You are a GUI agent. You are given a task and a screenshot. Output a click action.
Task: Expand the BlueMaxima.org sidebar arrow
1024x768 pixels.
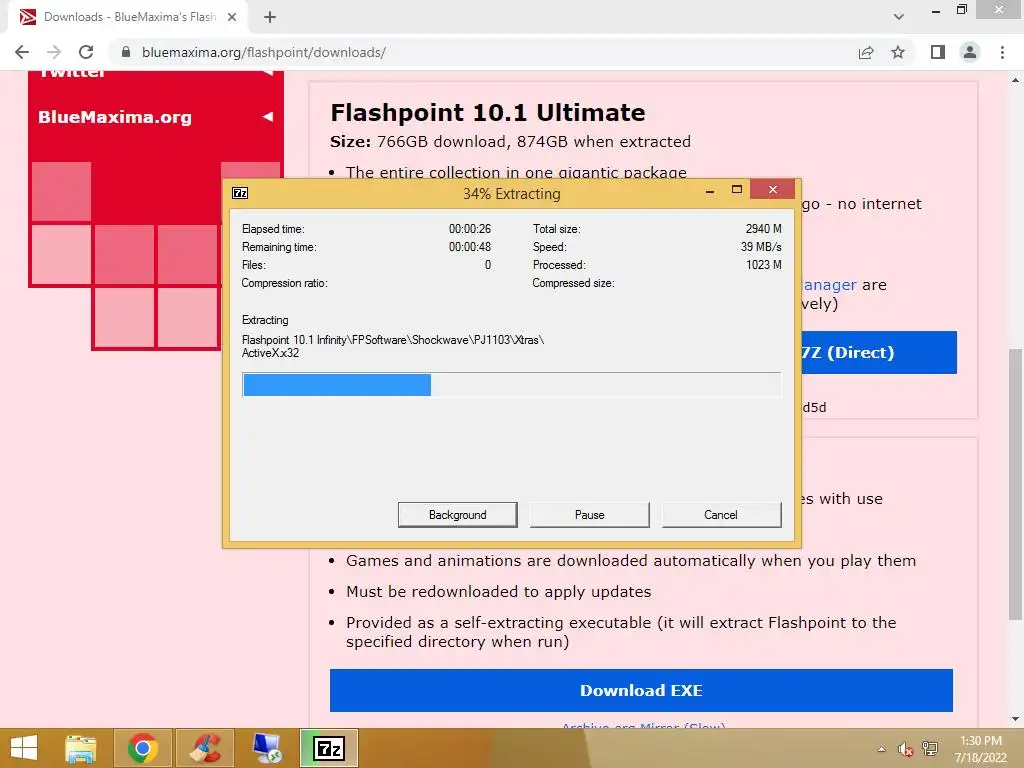[x=268, y=117]
